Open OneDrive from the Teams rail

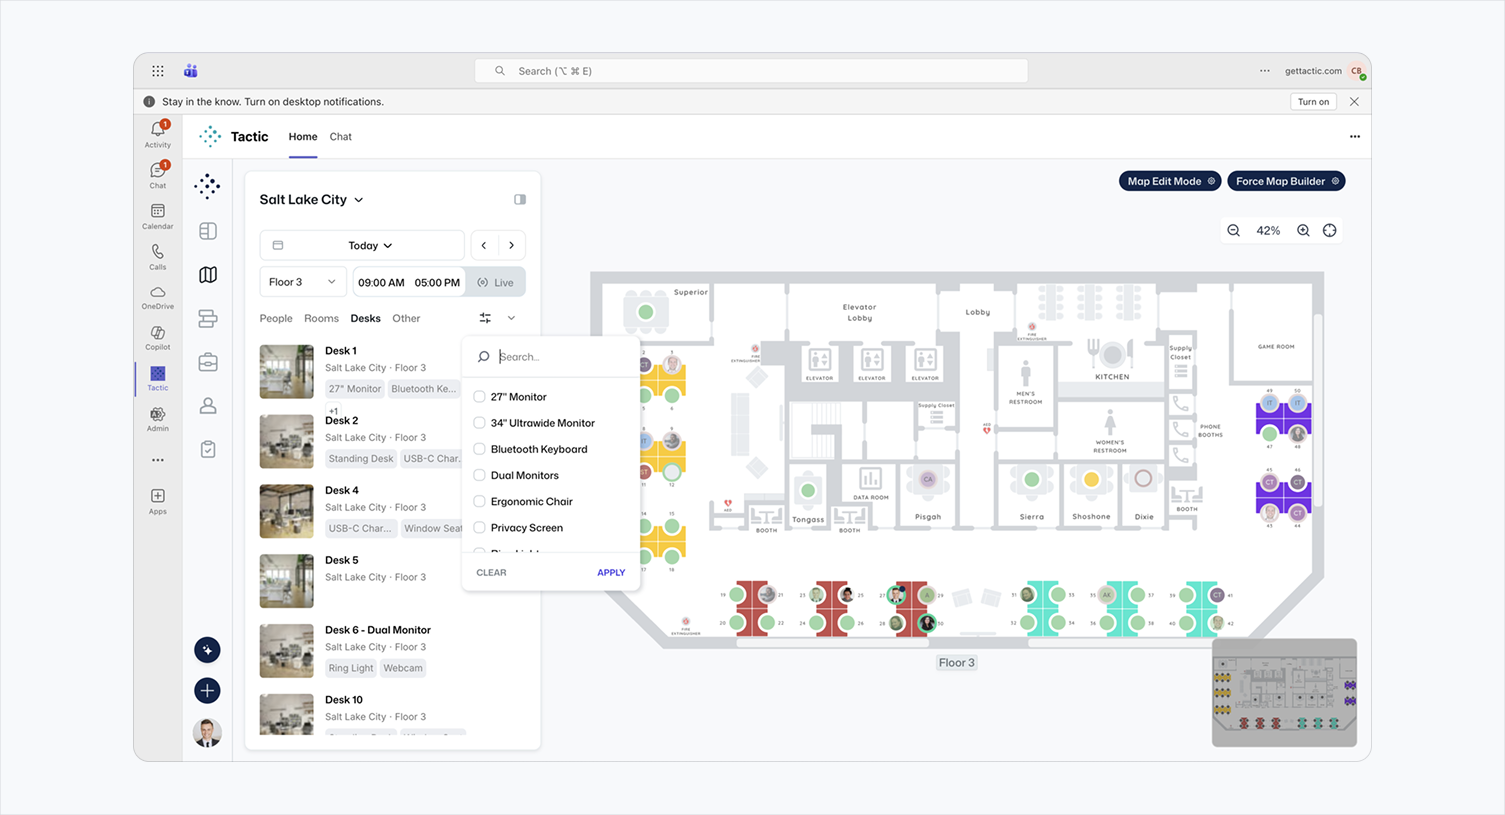click(158, 297)
